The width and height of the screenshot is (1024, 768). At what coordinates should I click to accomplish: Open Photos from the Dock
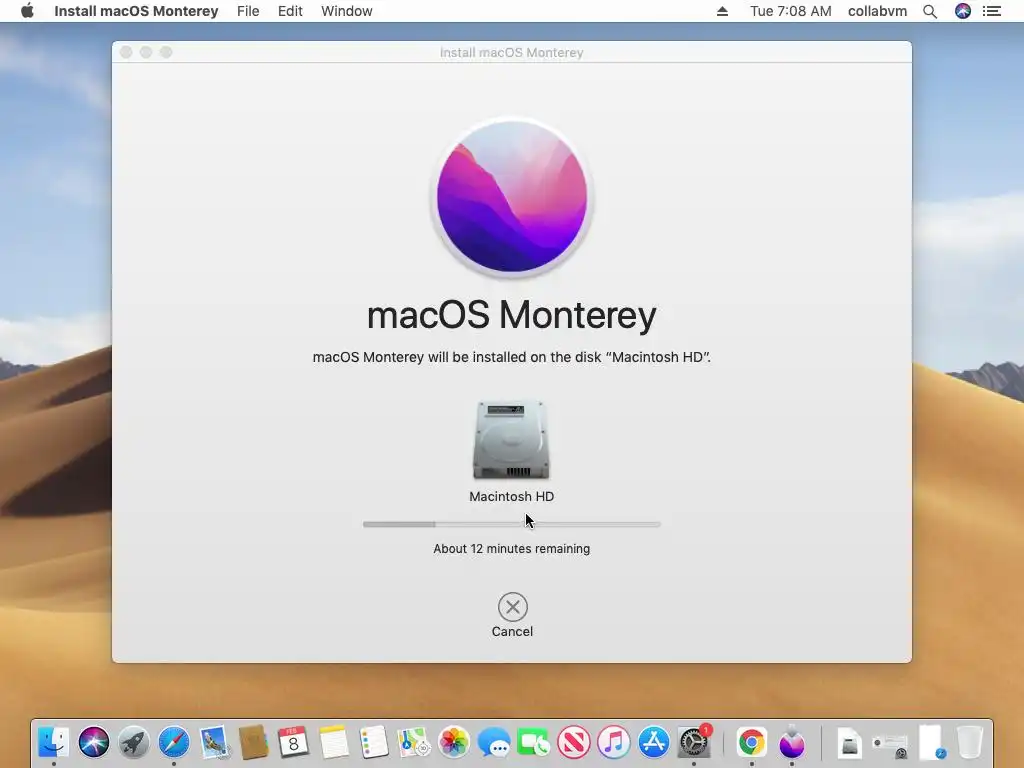coord(454,743)
